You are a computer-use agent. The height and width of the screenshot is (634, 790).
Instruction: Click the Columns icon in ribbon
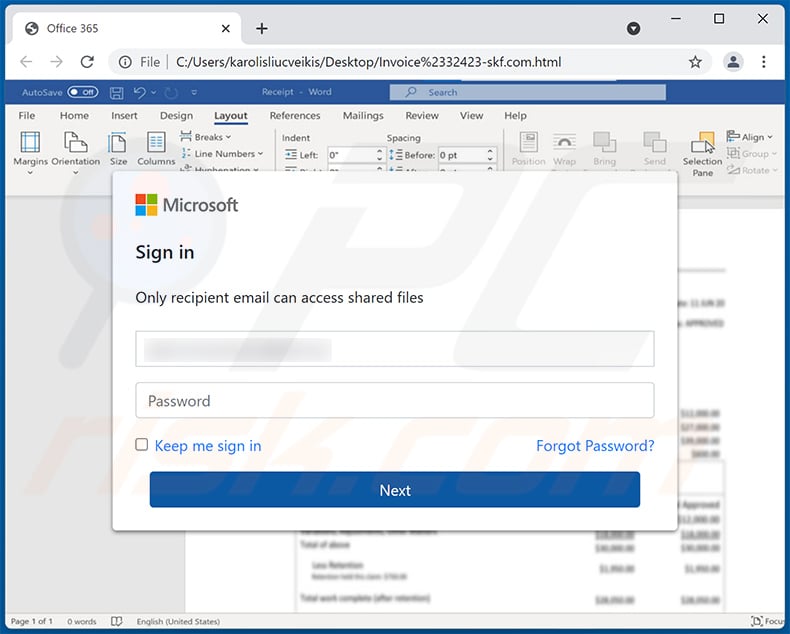(x=156, y=143)
